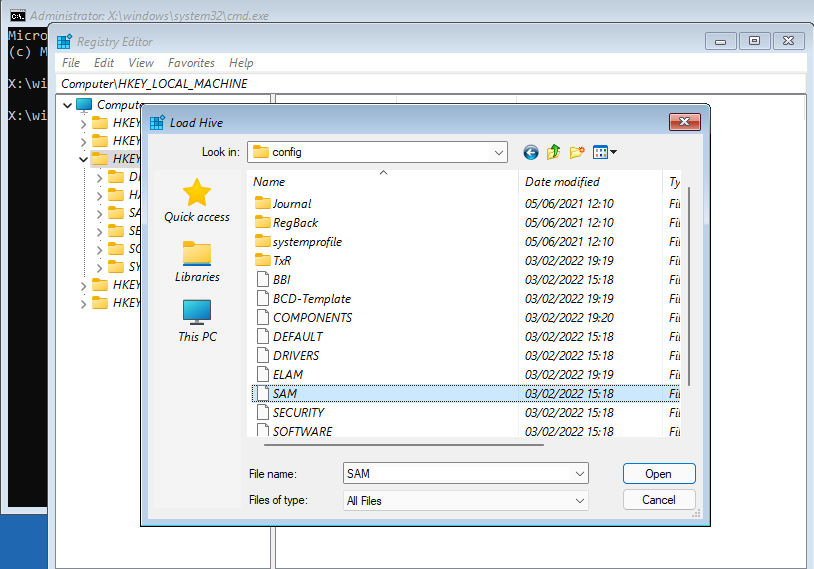Select the systemprofile folder icon
814x569 pixels.
[263, 241]
